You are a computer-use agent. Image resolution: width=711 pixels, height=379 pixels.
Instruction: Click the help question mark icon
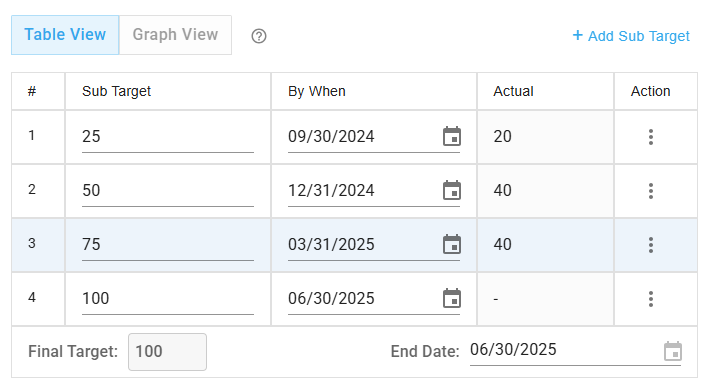pyautogui.click(x=259, y=36)
